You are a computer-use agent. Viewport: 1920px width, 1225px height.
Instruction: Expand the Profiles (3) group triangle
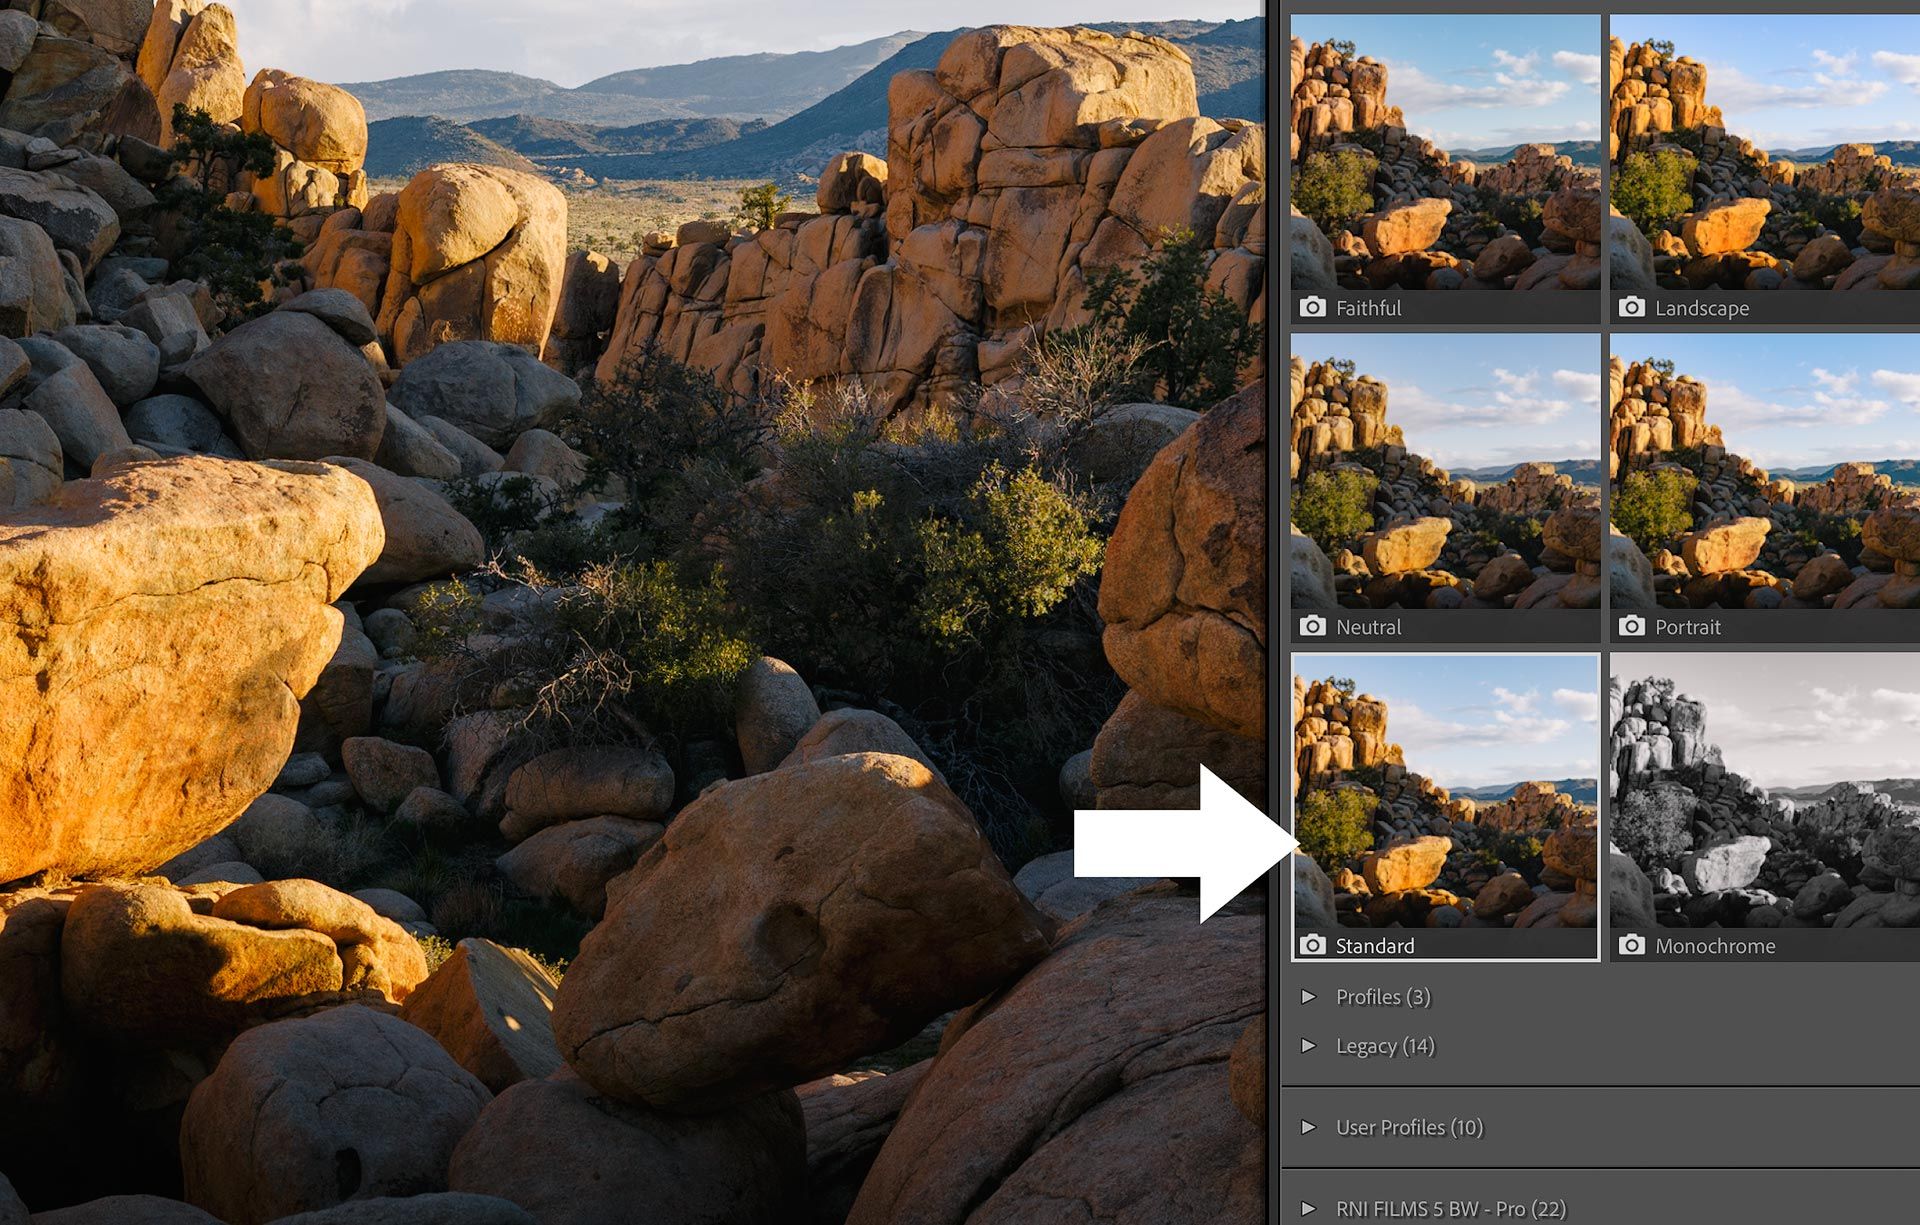click(x=1308, y=996)
